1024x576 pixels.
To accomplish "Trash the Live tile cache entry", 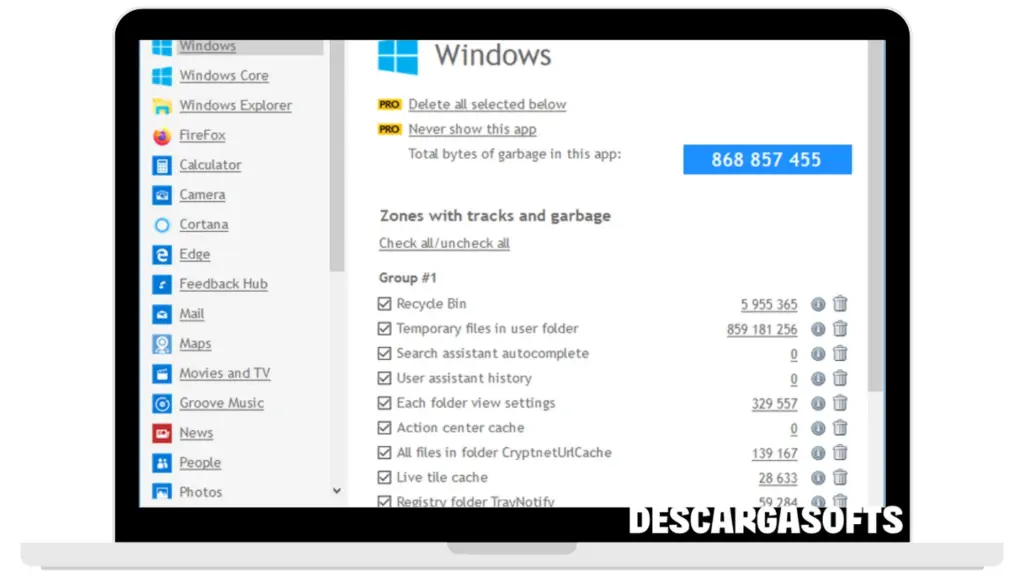I will pyautogui.click(x=840, y=477).
